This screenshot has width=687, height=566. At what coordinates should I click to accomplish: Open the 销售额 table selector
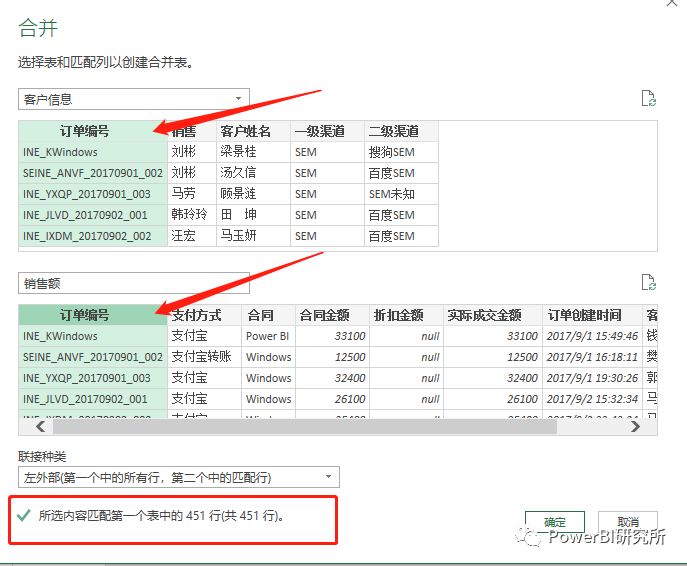[x=134, y=283]
